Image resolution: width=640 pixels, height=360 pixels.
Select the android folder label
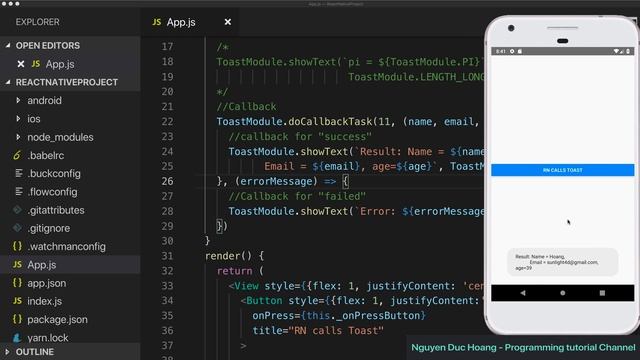[x=44, y=100]
